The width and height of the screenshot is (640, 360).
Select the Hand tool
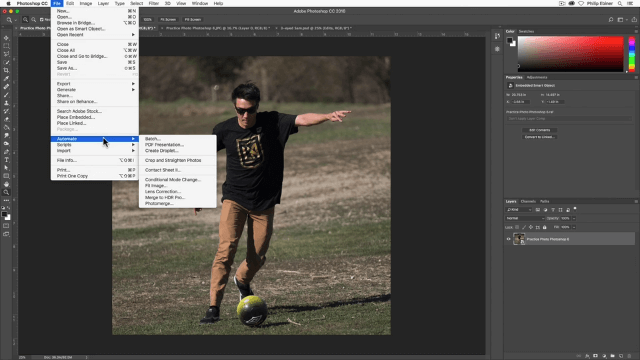click(x=6, y=184)
